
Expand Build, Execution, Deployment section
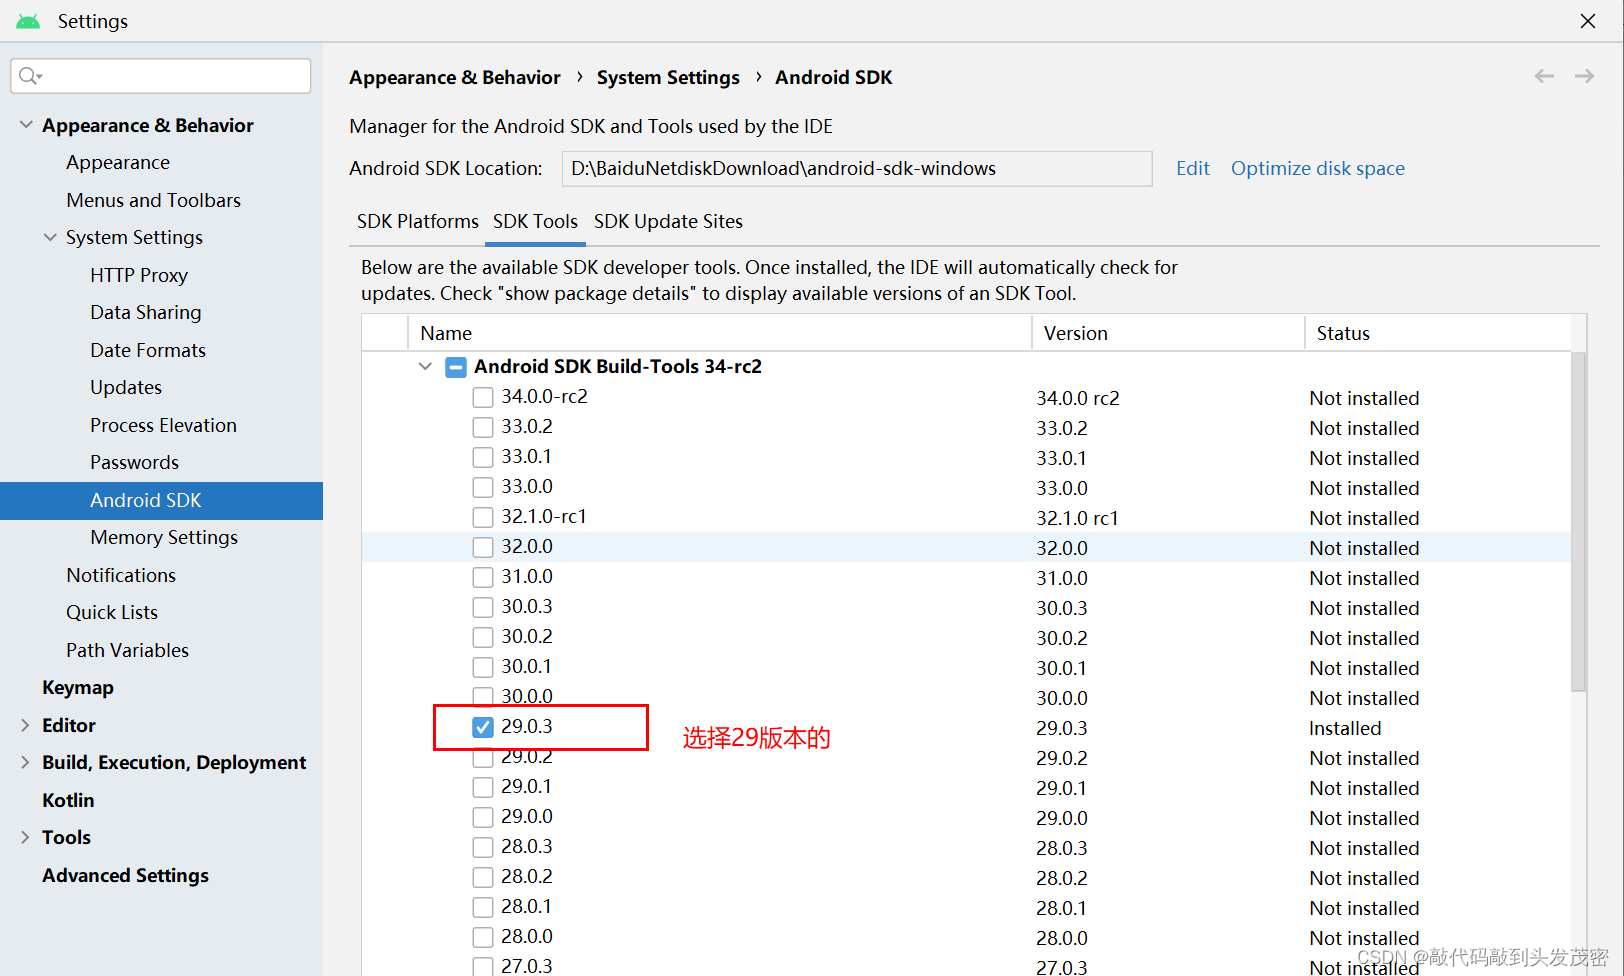pos(26,762)
